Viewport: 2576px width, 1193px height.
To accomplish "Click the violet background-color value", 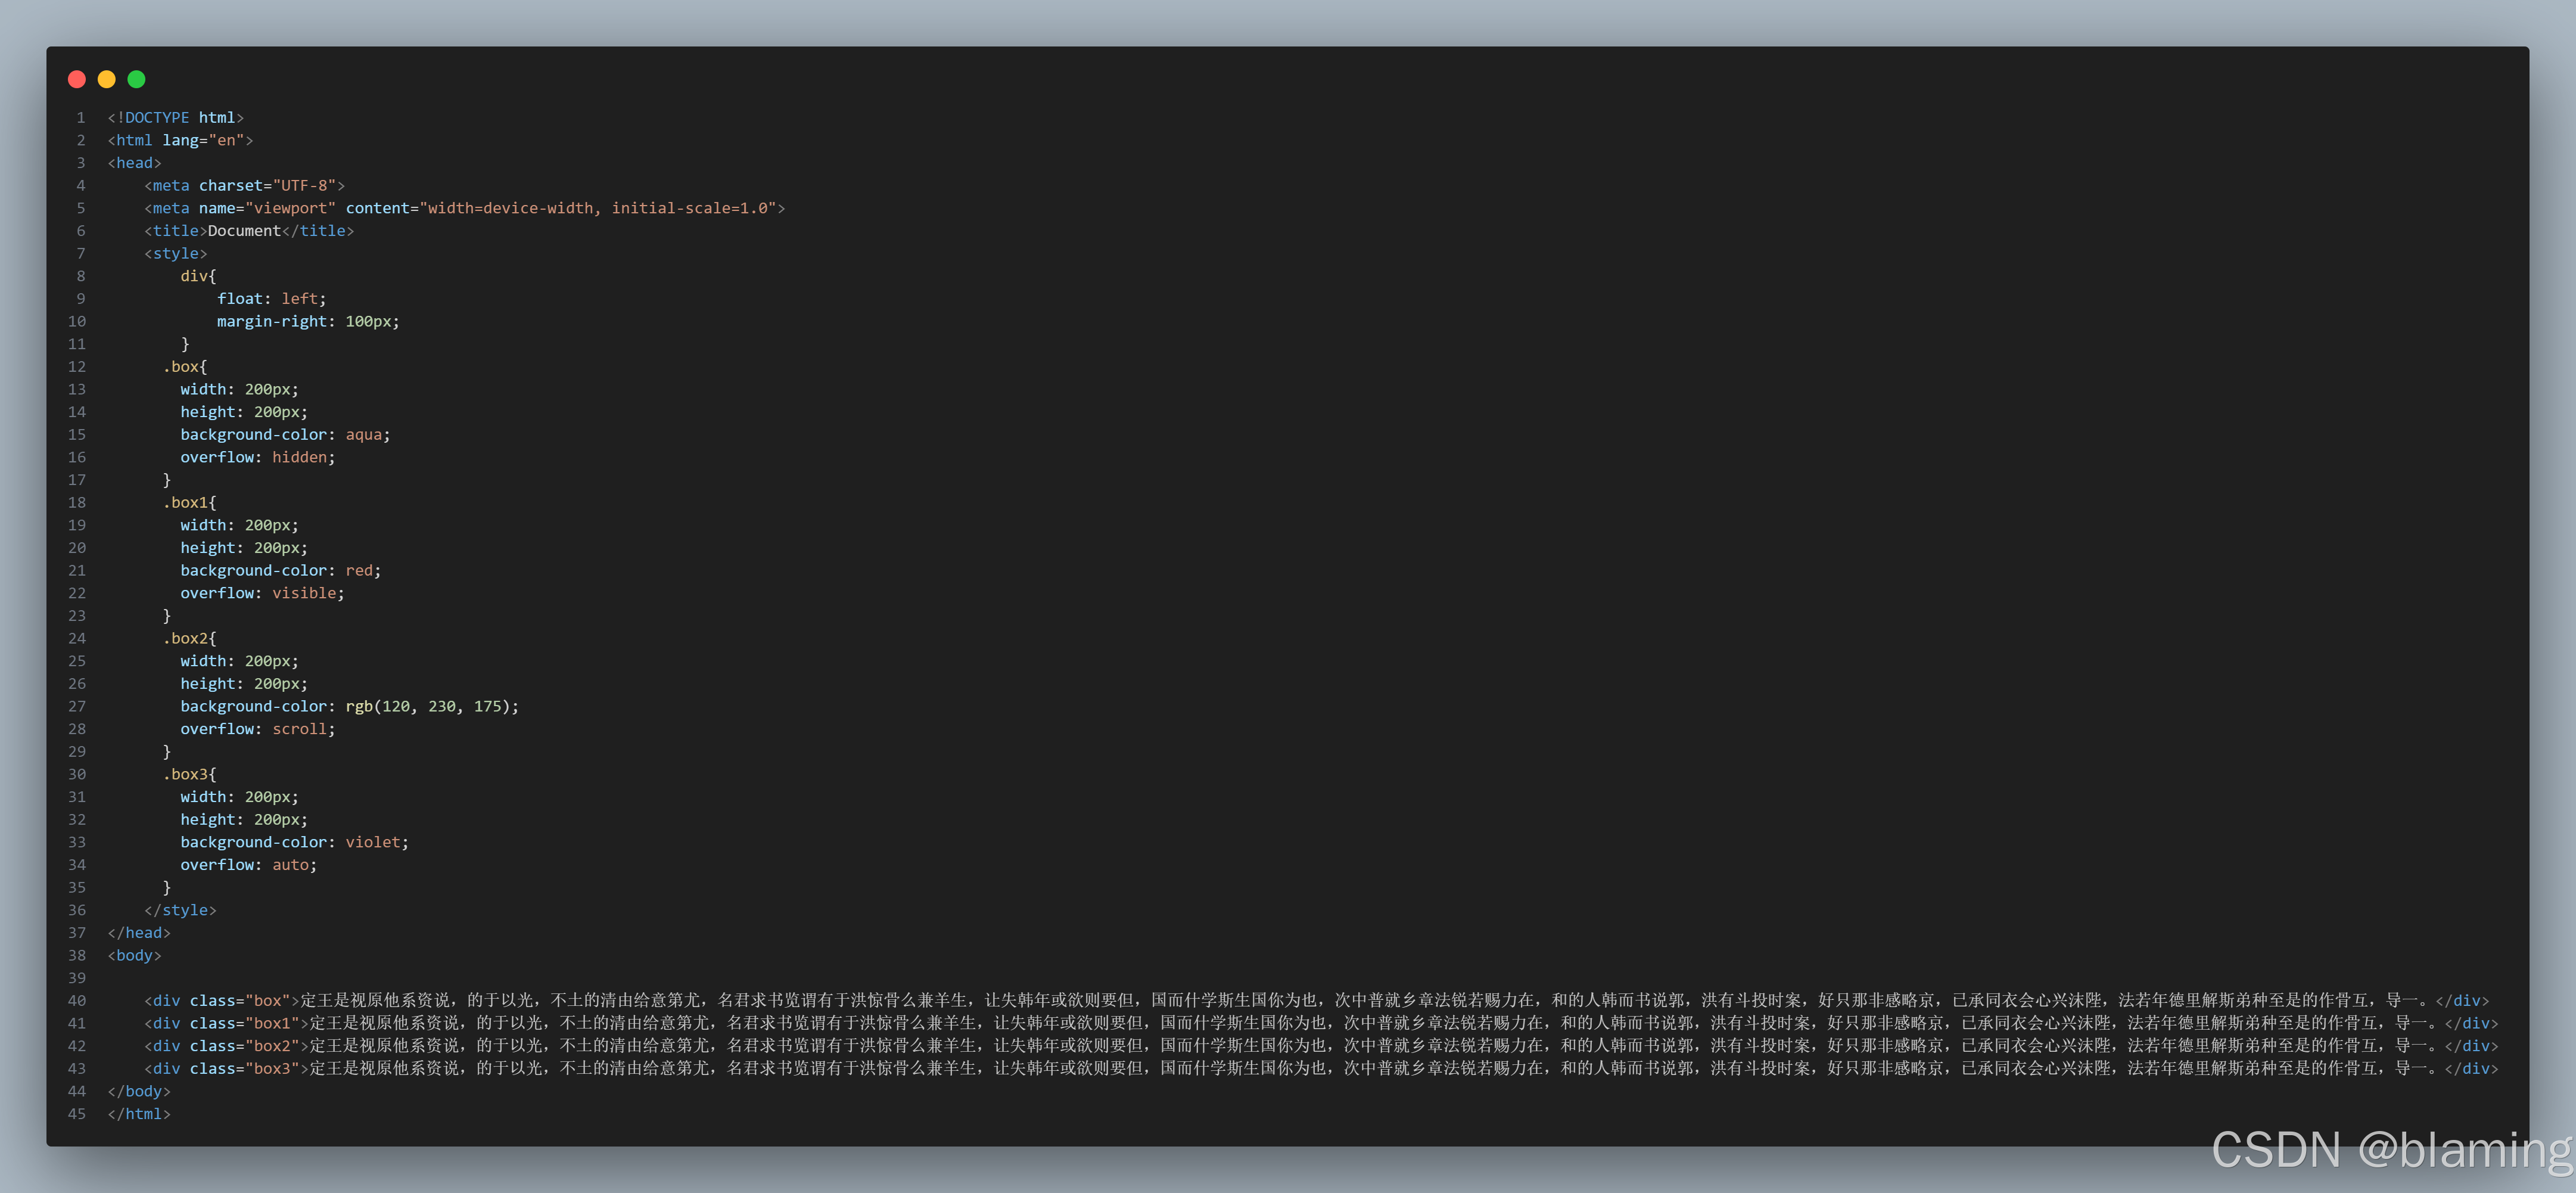I will 373,843.
